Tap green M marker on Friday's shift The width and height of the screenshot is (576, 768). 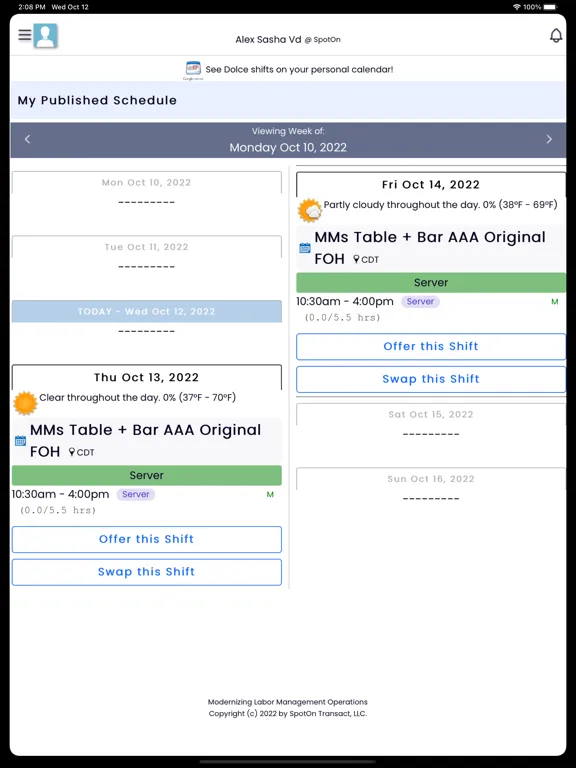pos(554,302)
